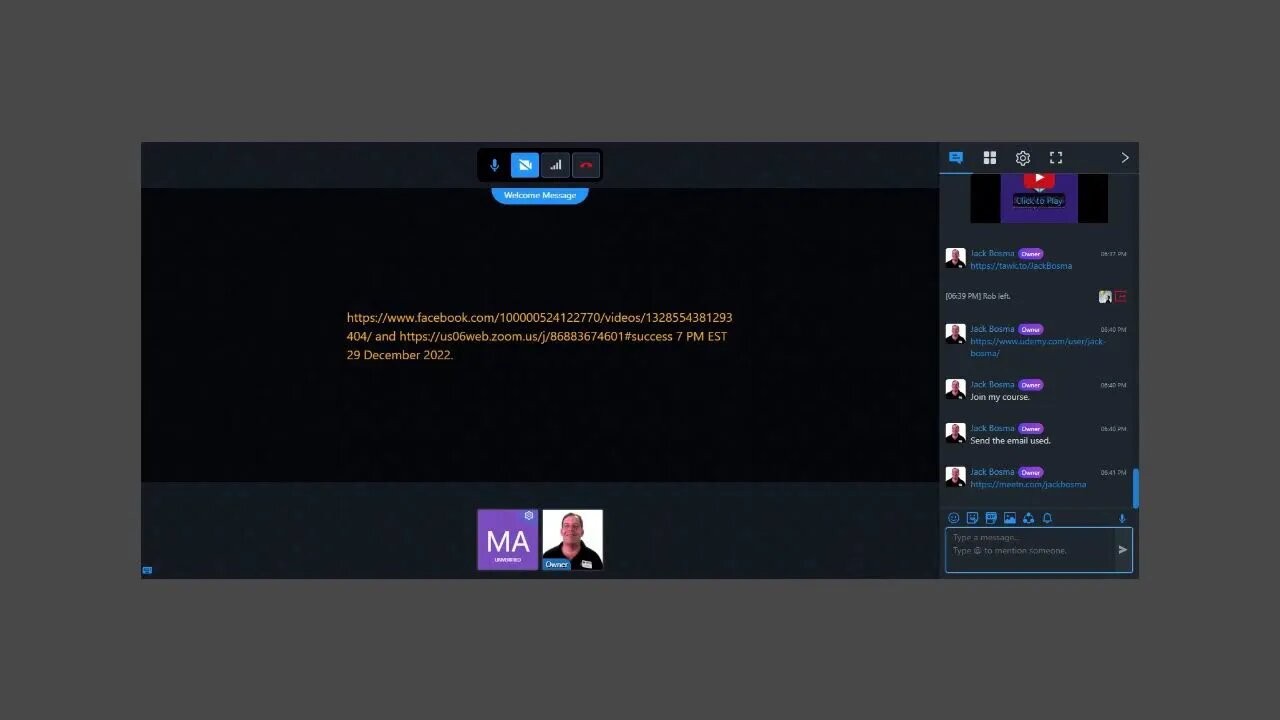Click the file share icon above the message box
This screenshot has height=720, width=1280.
(1028, 518)
